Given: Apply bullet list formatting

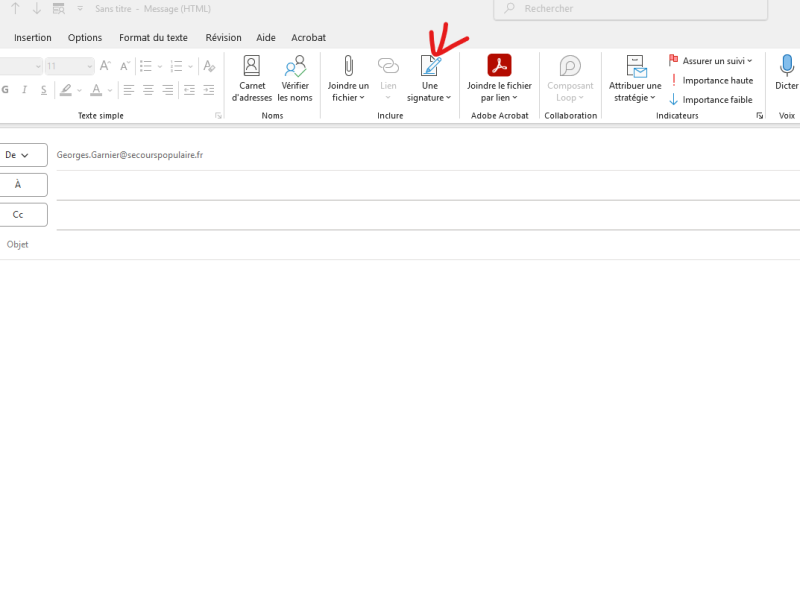Looking at the screenshot, I should coord(146,66).
